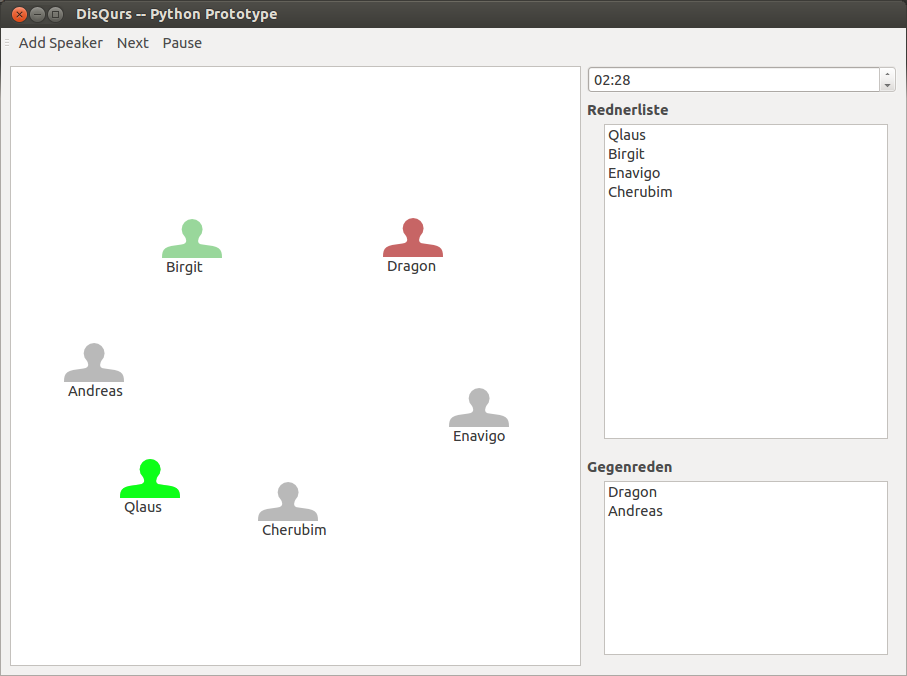Select Enavigo's gray person icon
The height and width of the screenshot is (676, 907).
pos(479,409)
